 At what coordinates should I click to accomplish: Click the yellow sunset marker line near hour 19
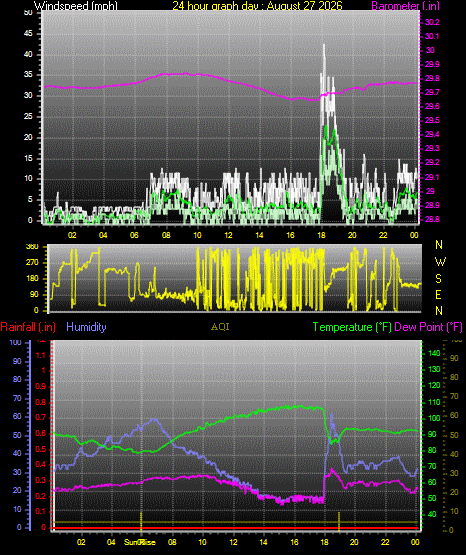click(339, 521)
